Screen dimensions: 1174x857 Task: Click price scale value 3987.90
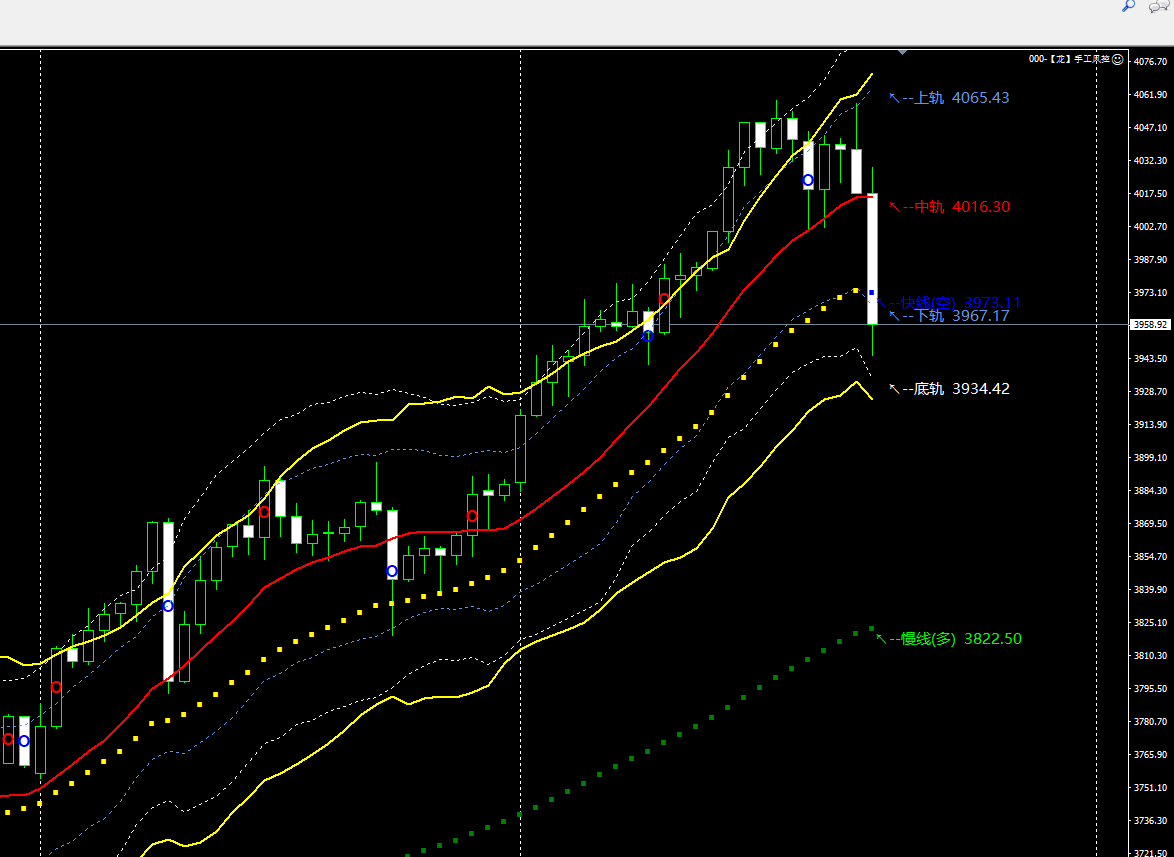point(1151,259)
